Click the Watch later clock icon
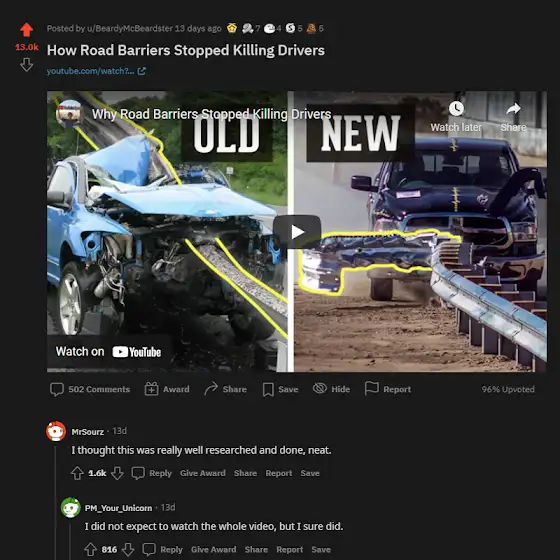This screenshot has height=560, width=560. click(456, 109)
